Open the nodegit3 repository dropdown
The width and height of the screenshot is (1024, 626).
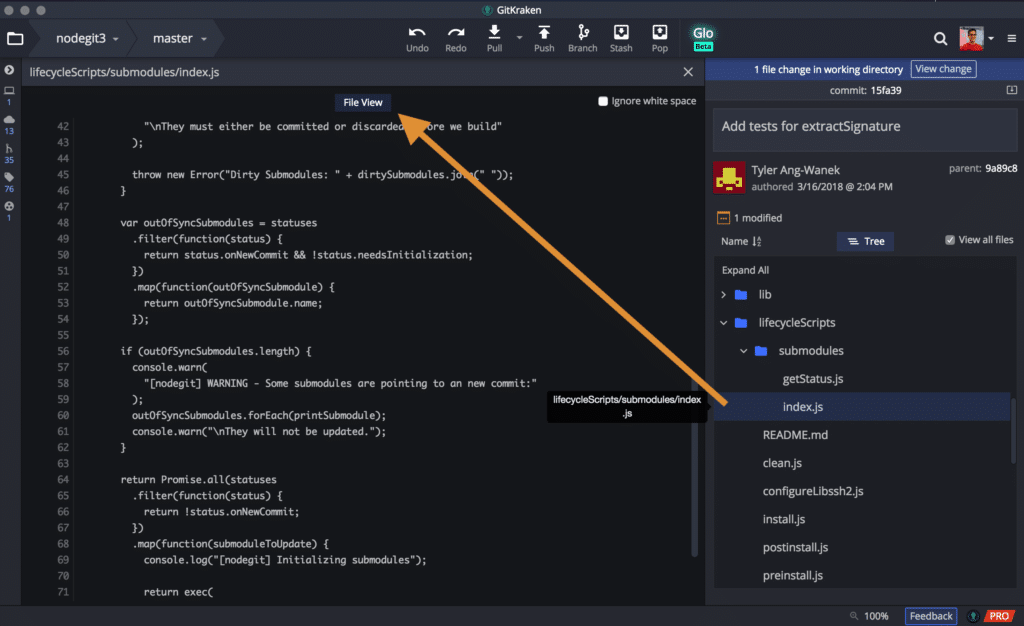(87, 39)
